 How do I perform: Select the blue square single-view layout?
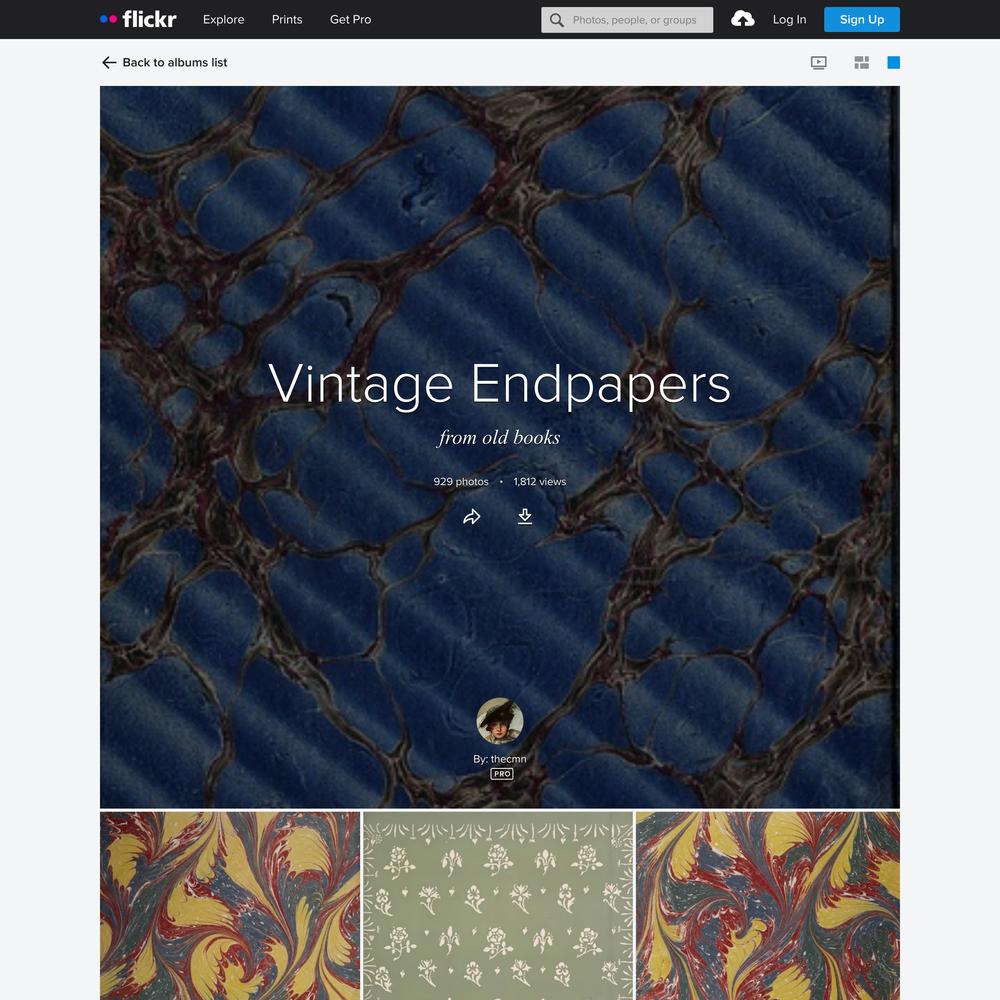pos(893,62)
